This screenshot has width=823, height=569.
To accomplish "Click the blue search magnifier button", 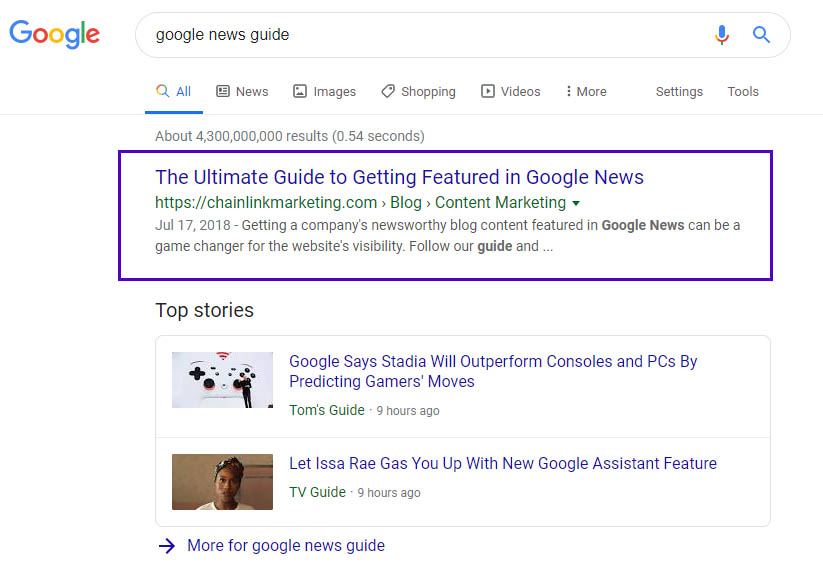I will coord(761,35).
